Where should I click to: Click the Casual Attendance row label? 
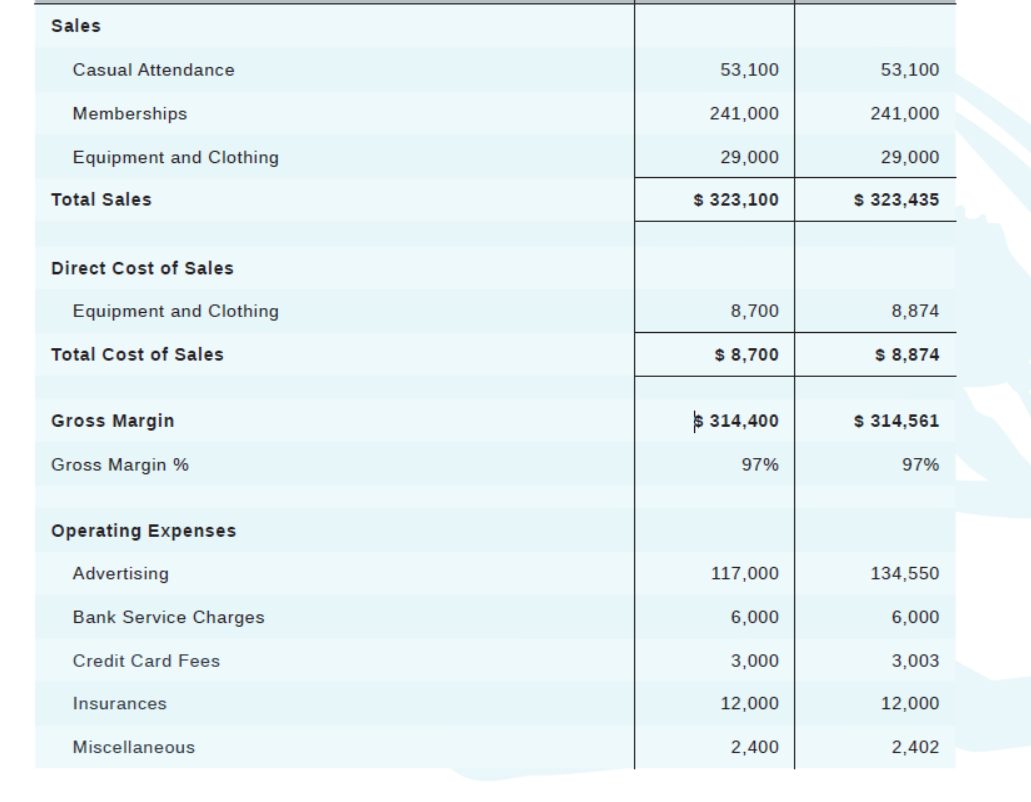pos(132,70)
